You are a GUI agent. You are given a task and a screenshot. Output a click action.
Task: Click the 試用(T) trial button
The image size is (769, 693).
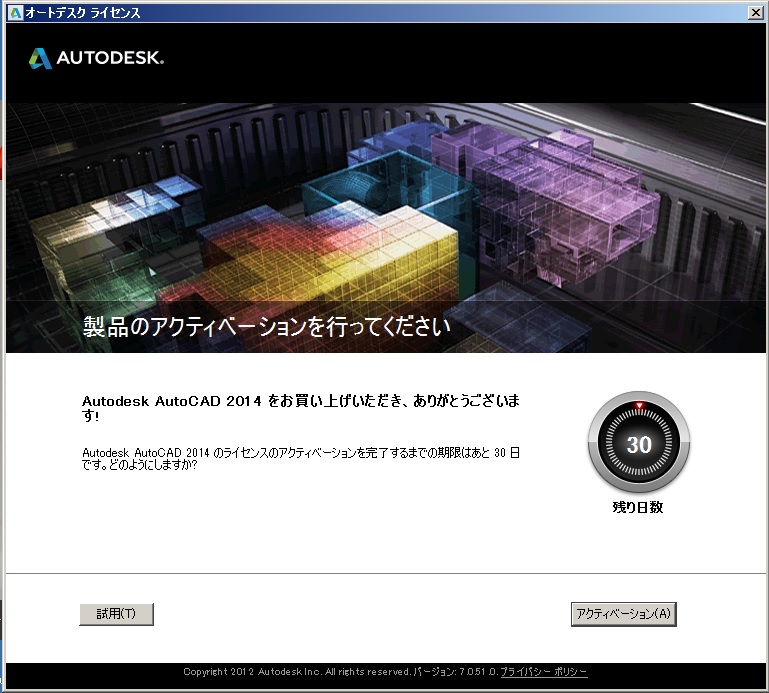coord(116,614)
